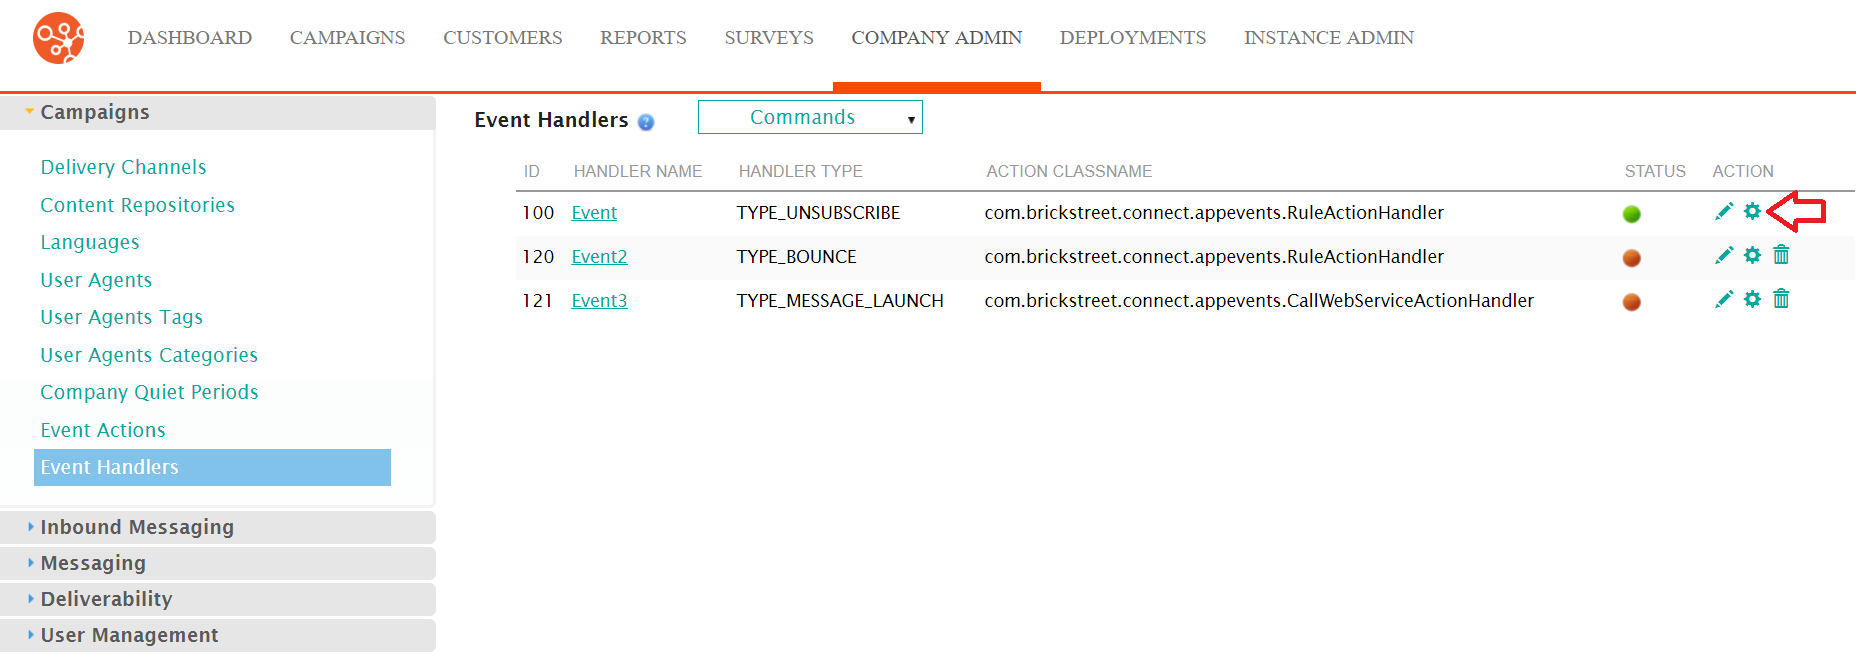Open Delivery Channels in sidebar
This screenshot has width=1856, height=661.
pos(123,167)
